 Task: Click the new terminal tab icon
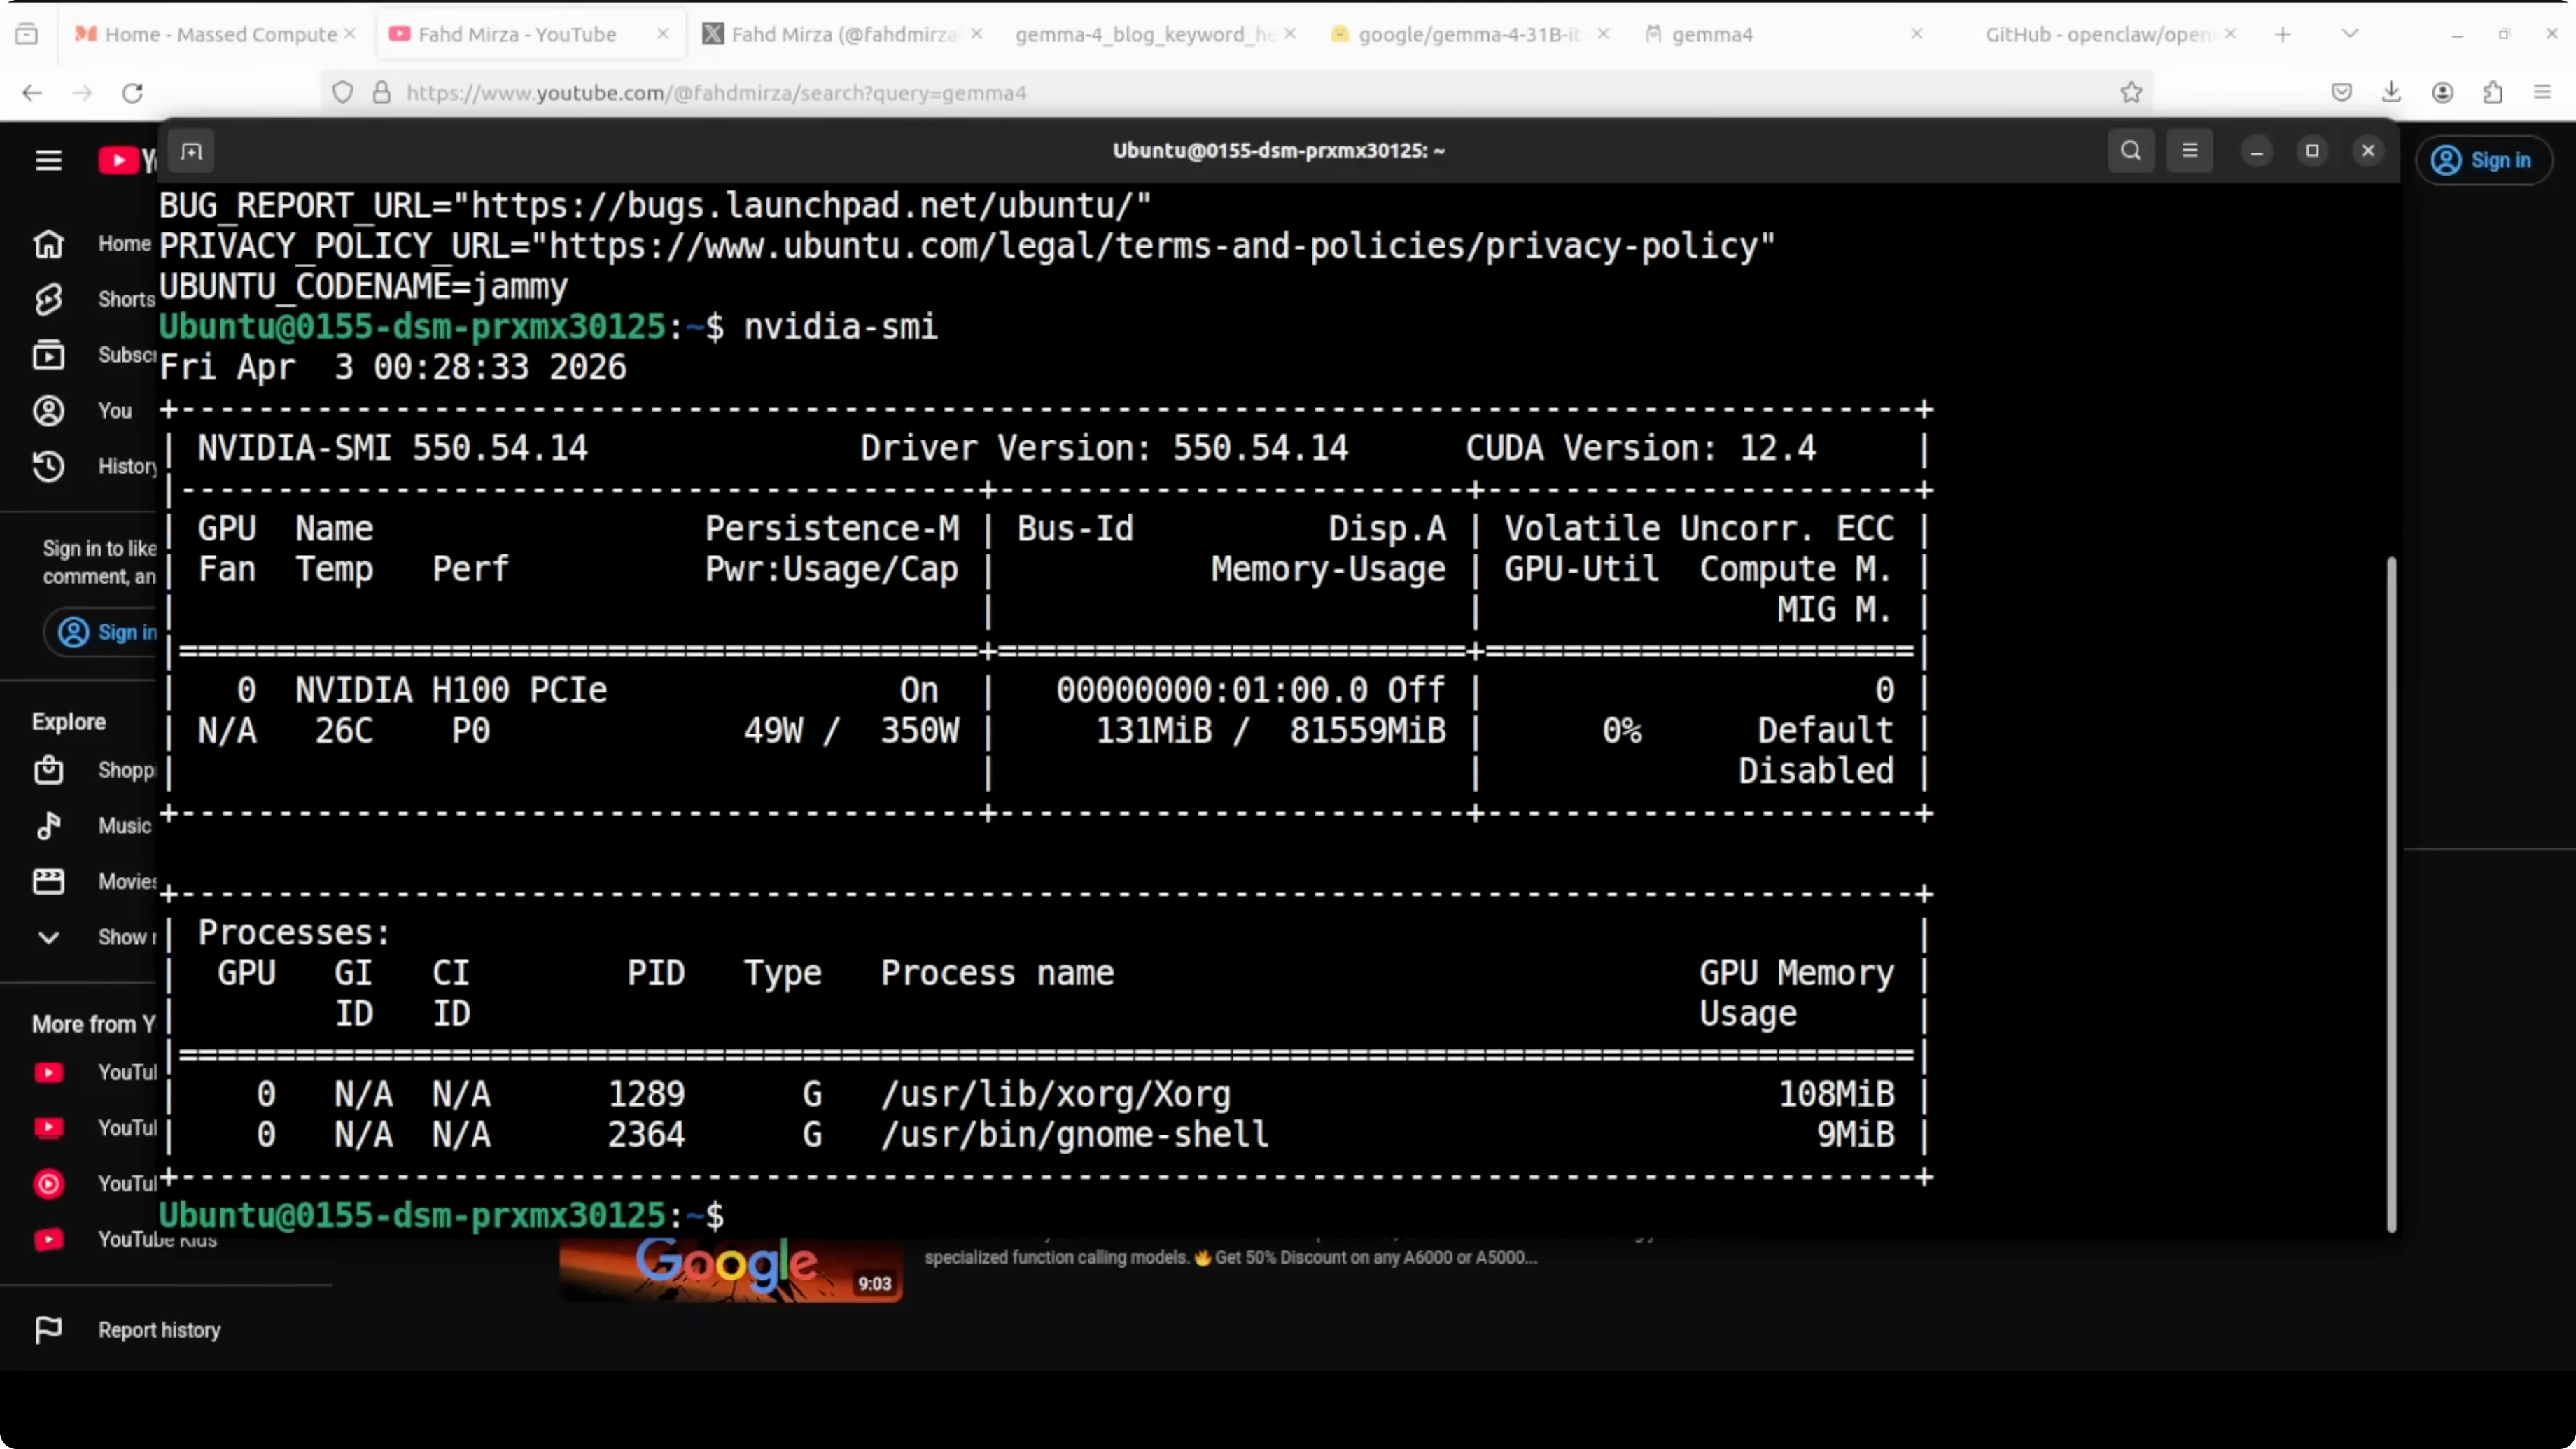(191, 152)
